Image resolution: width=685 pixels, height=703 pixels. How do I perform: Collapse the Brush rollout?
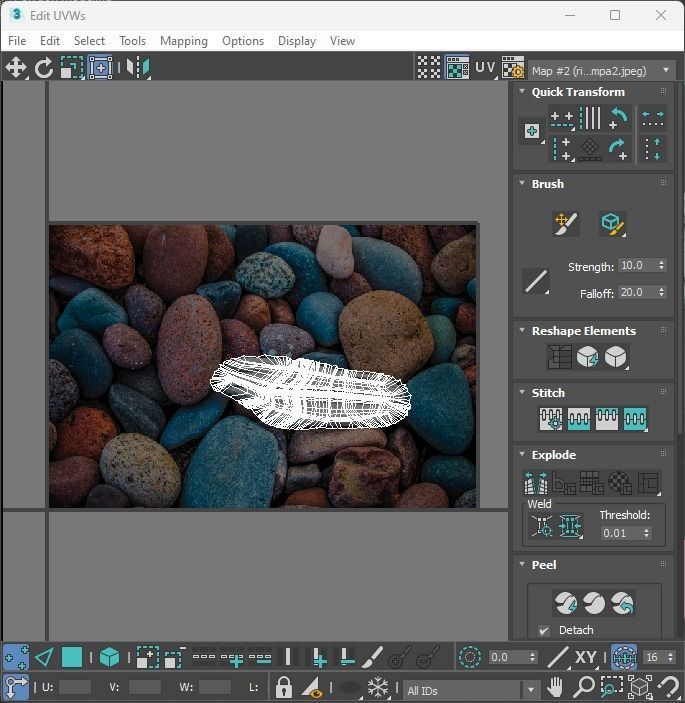pyautogui.click(x=522, y=183)
